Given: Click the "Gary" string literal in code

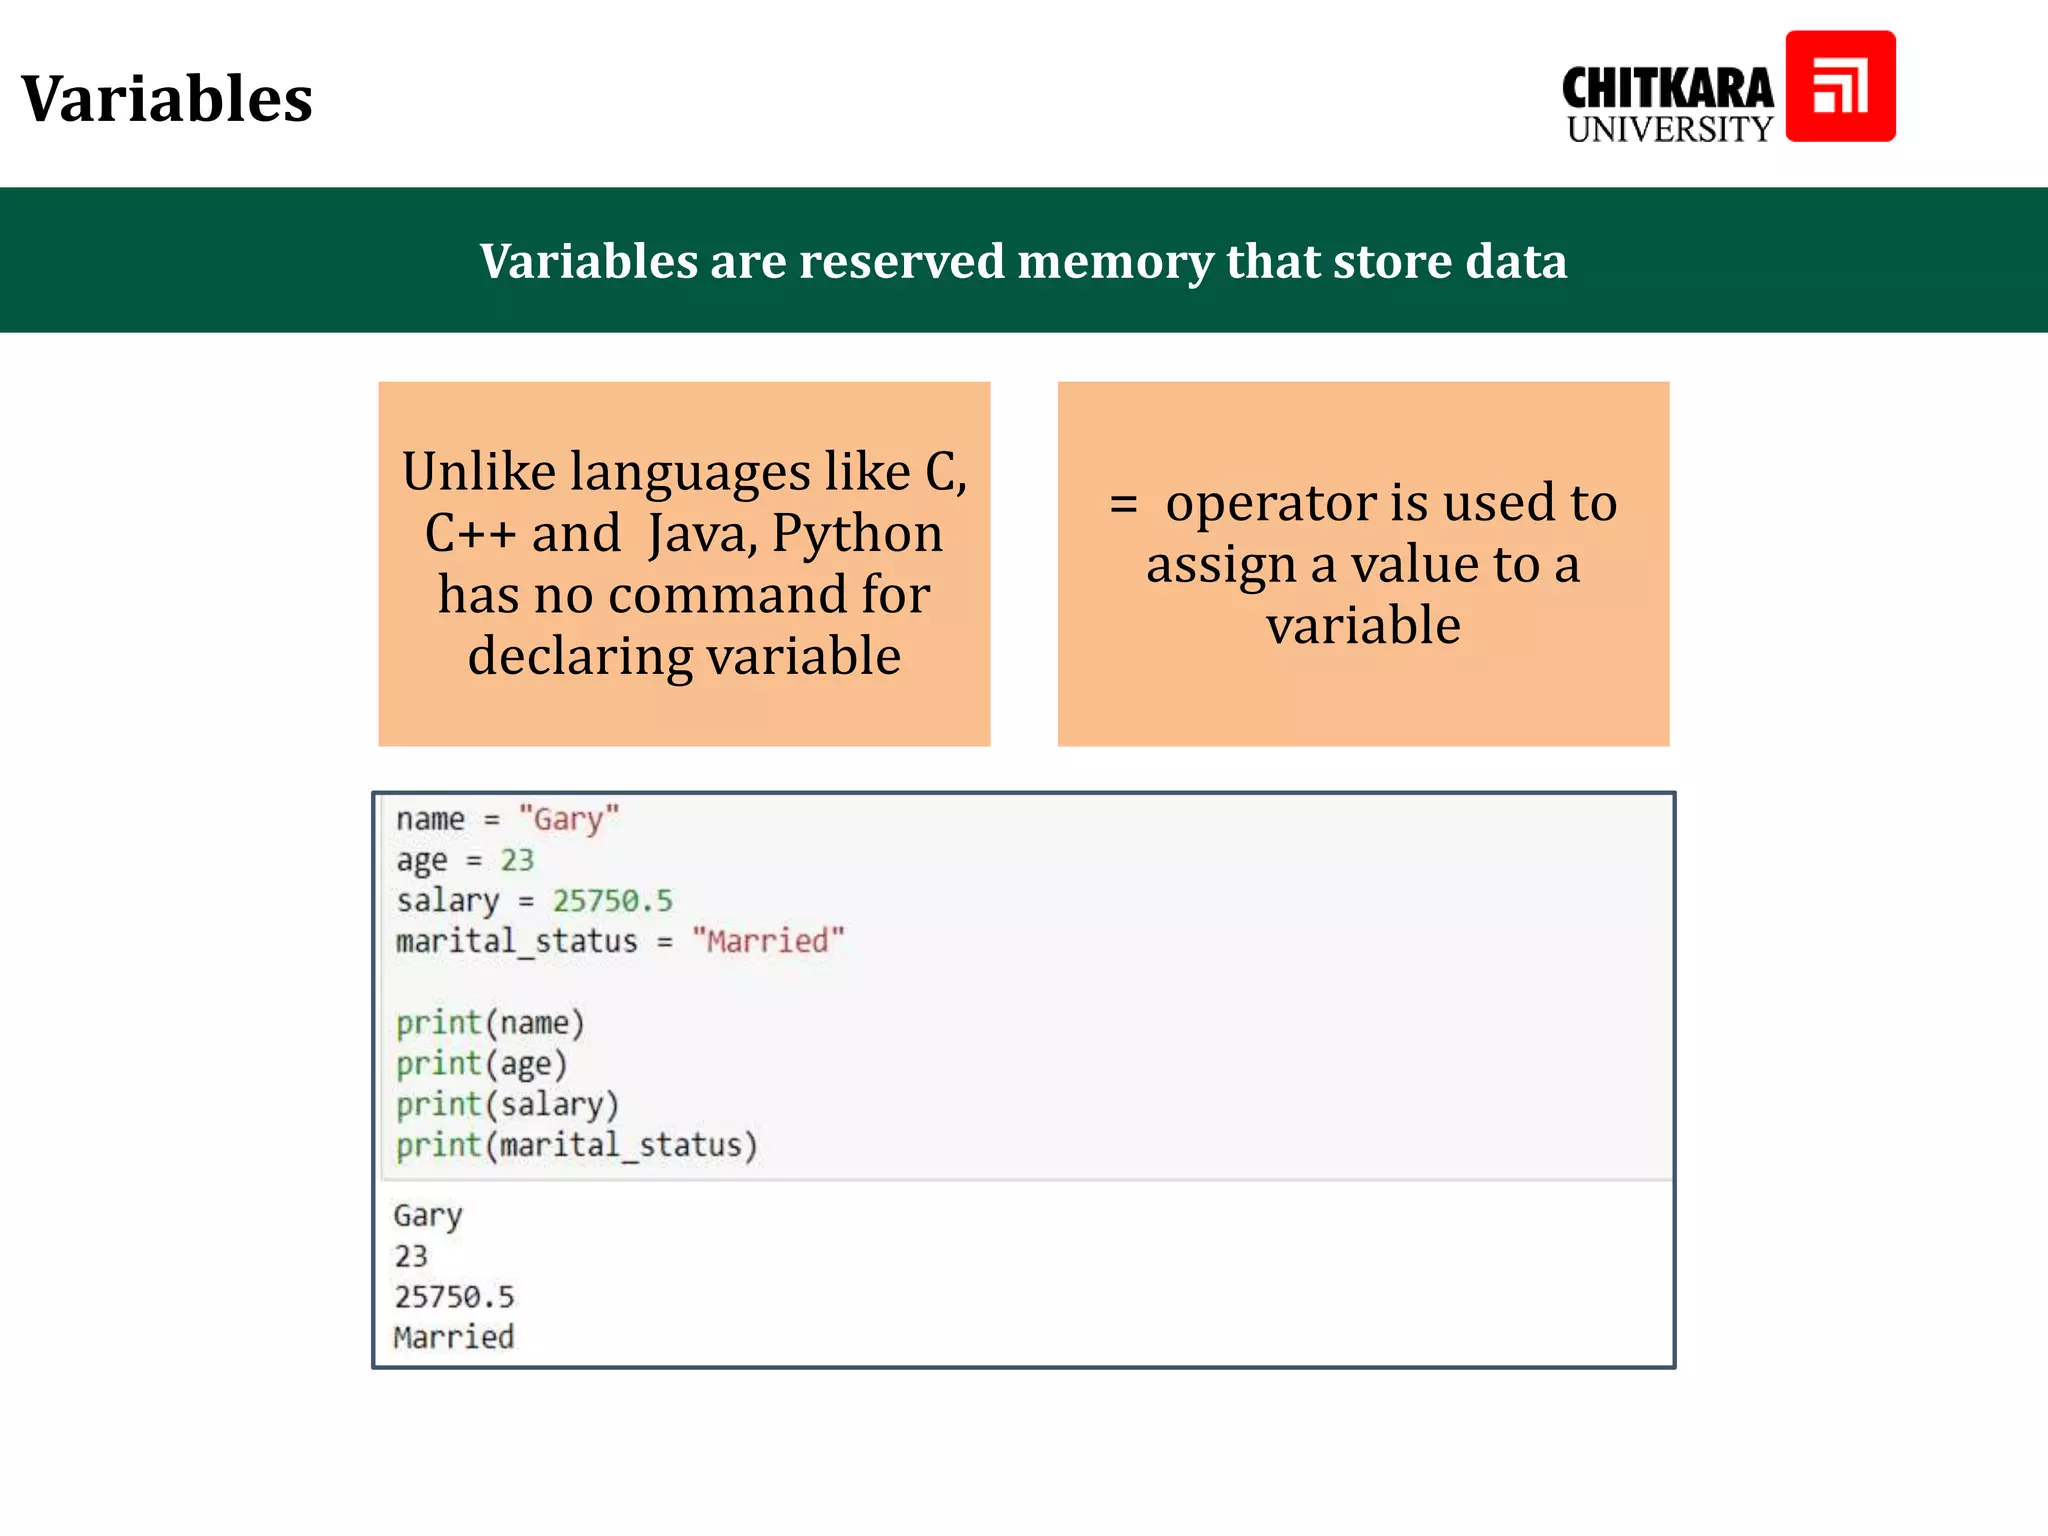Looking at the screenshot, I should [x=569, y=819].
